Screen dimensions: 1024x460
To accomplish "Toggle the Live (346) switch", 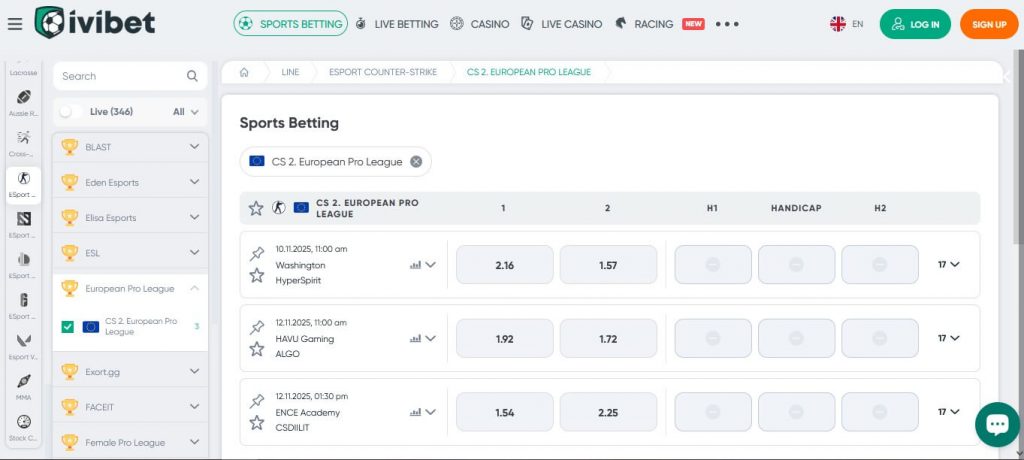I will pyautogui.click(x=70, y=112).
